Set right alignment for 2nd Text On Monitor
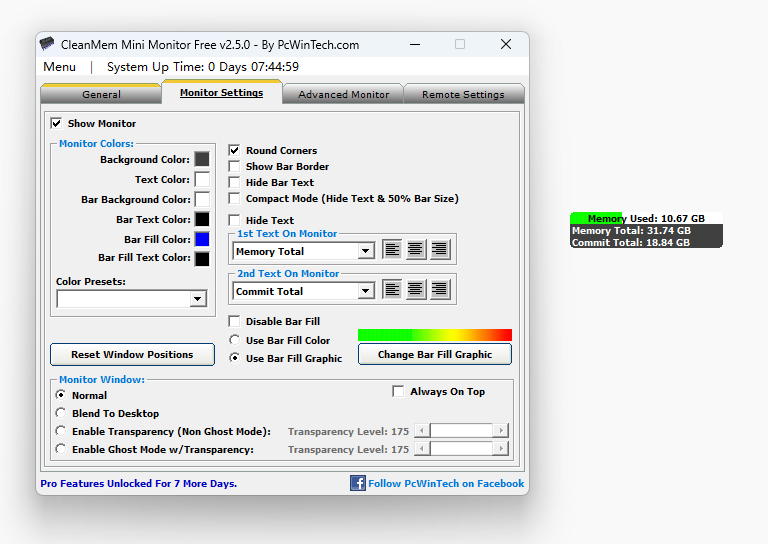Image resolution: width=768 pixels, height=544 pixels. coord(439,290)
